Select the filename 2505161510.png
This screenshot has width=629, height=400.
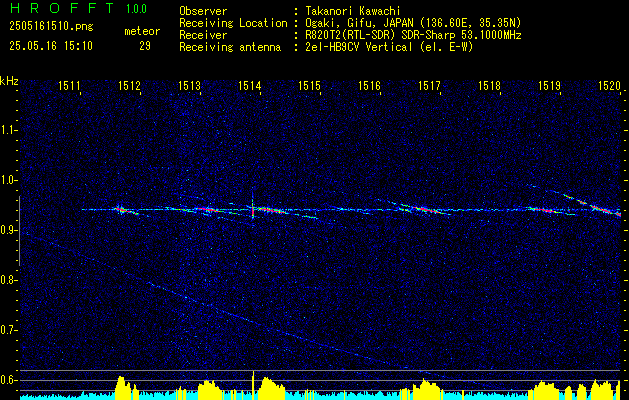tap(51, 26)
